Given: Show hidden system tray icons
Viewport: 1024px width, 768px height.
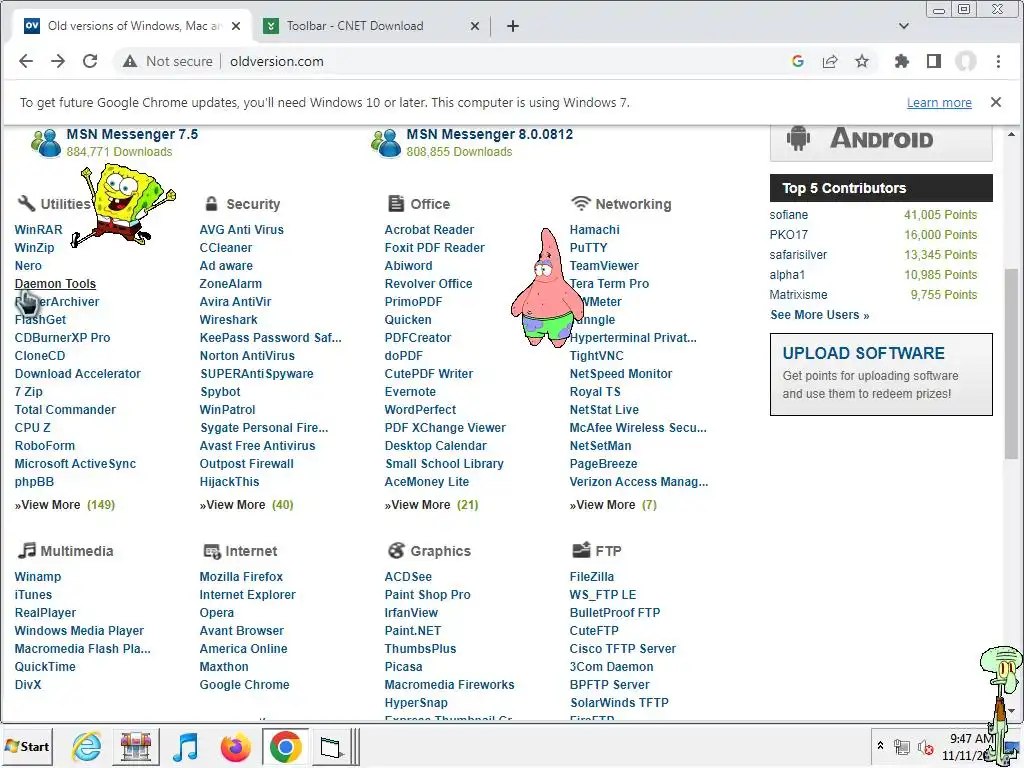Looking at the screenshot, I should 880,745.
